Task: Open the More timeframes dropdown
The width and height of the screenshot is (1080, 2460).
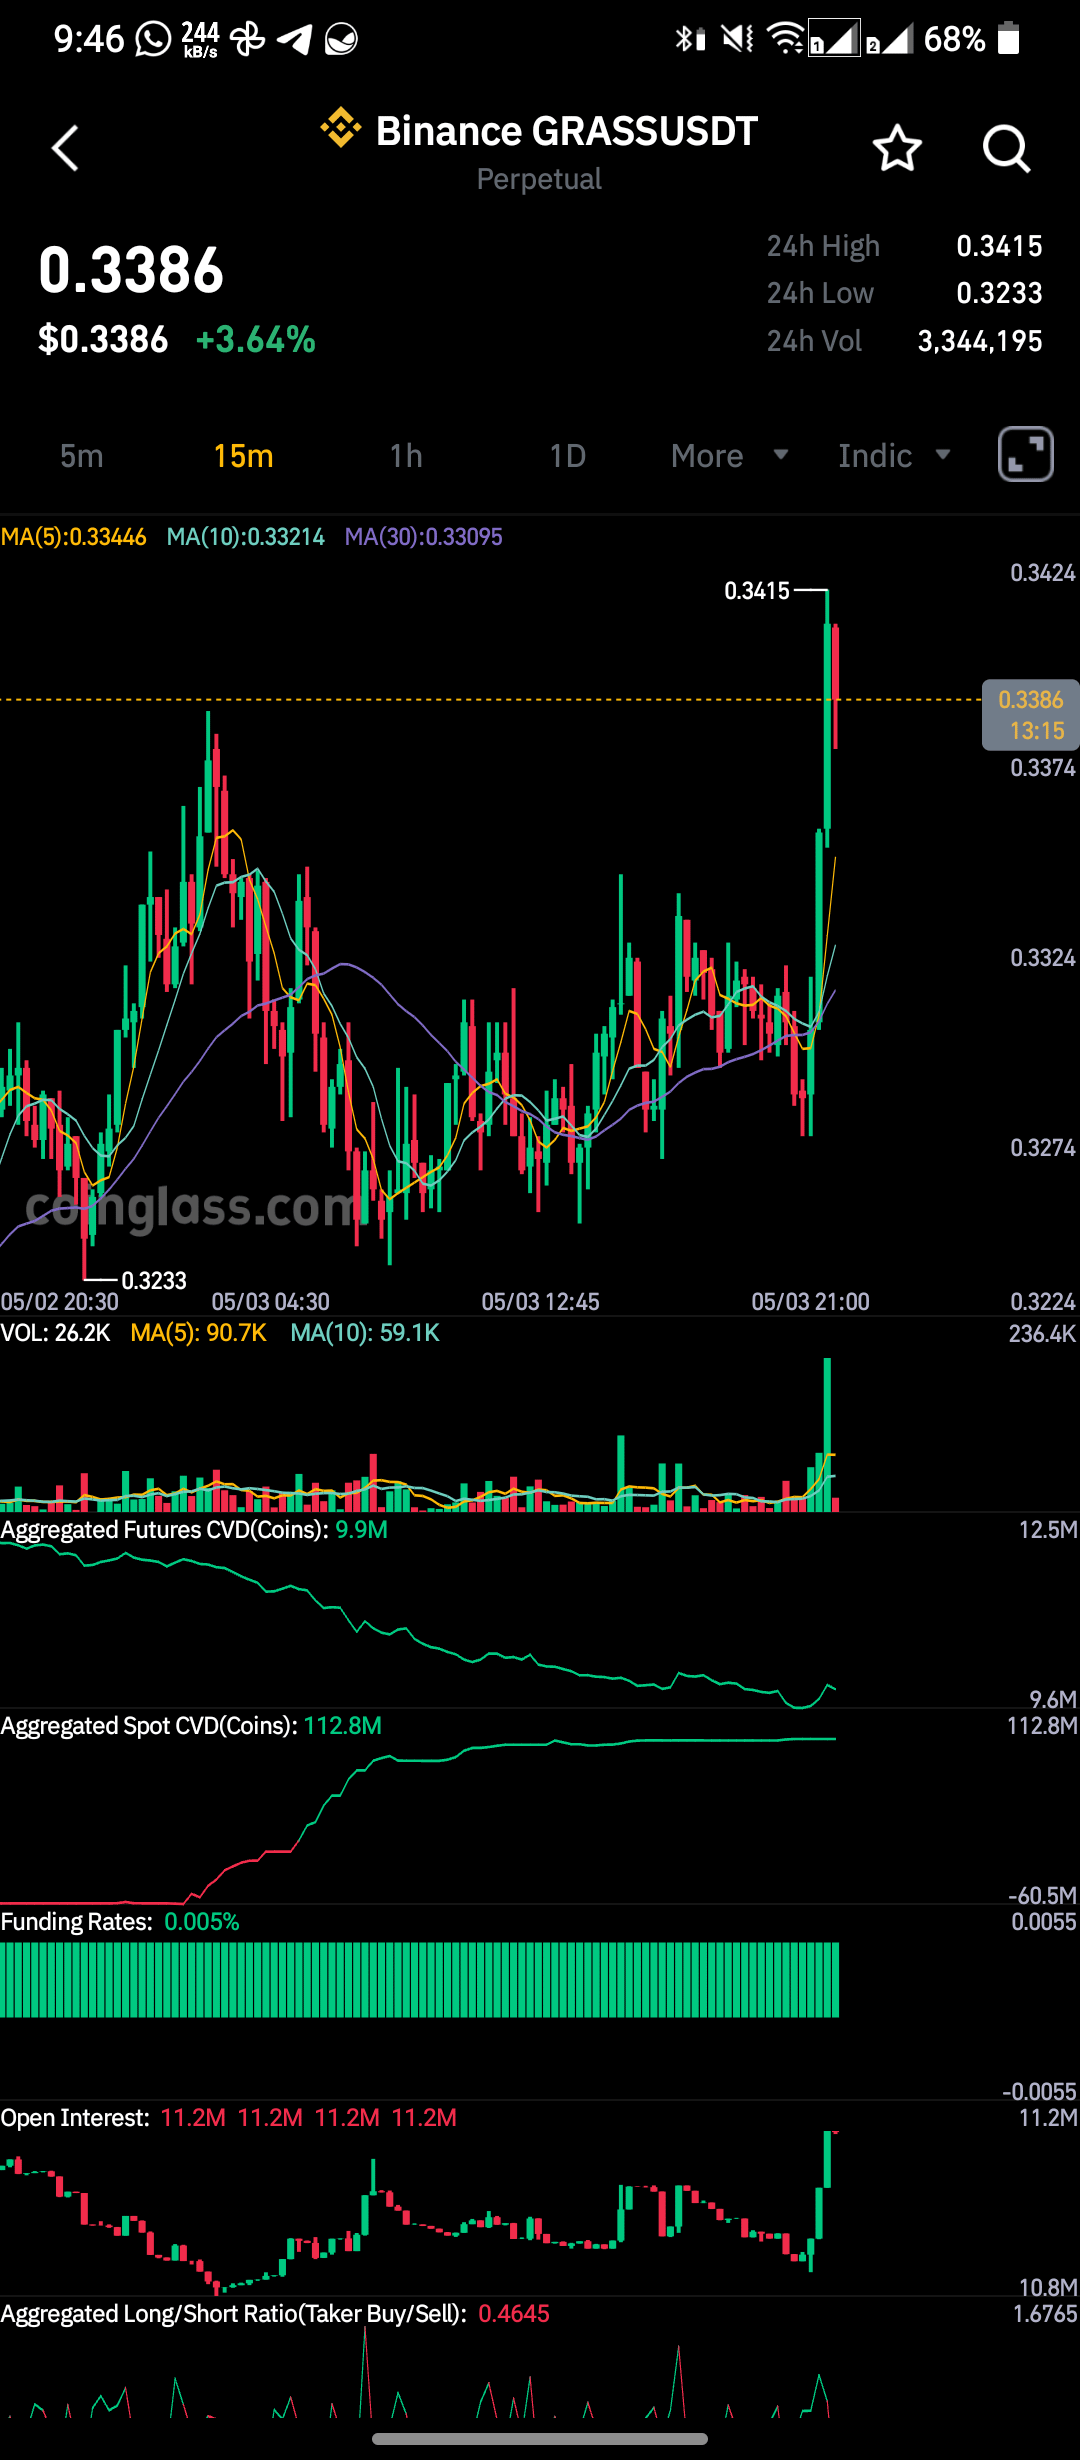Action: click(730, 456)
